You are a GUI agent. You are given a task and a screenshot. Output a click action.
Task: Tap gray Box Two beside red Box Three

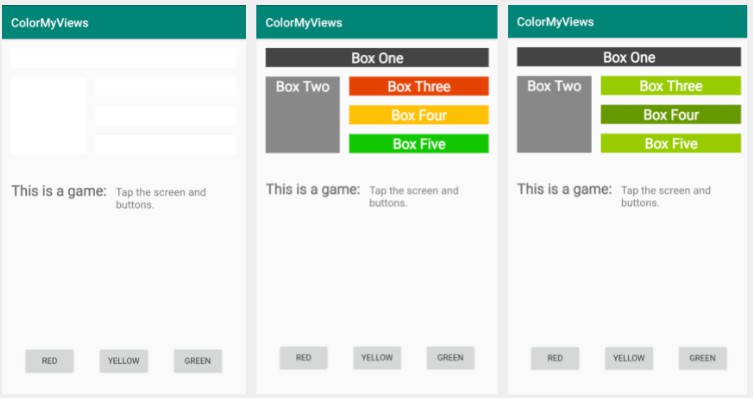[303, 115]
